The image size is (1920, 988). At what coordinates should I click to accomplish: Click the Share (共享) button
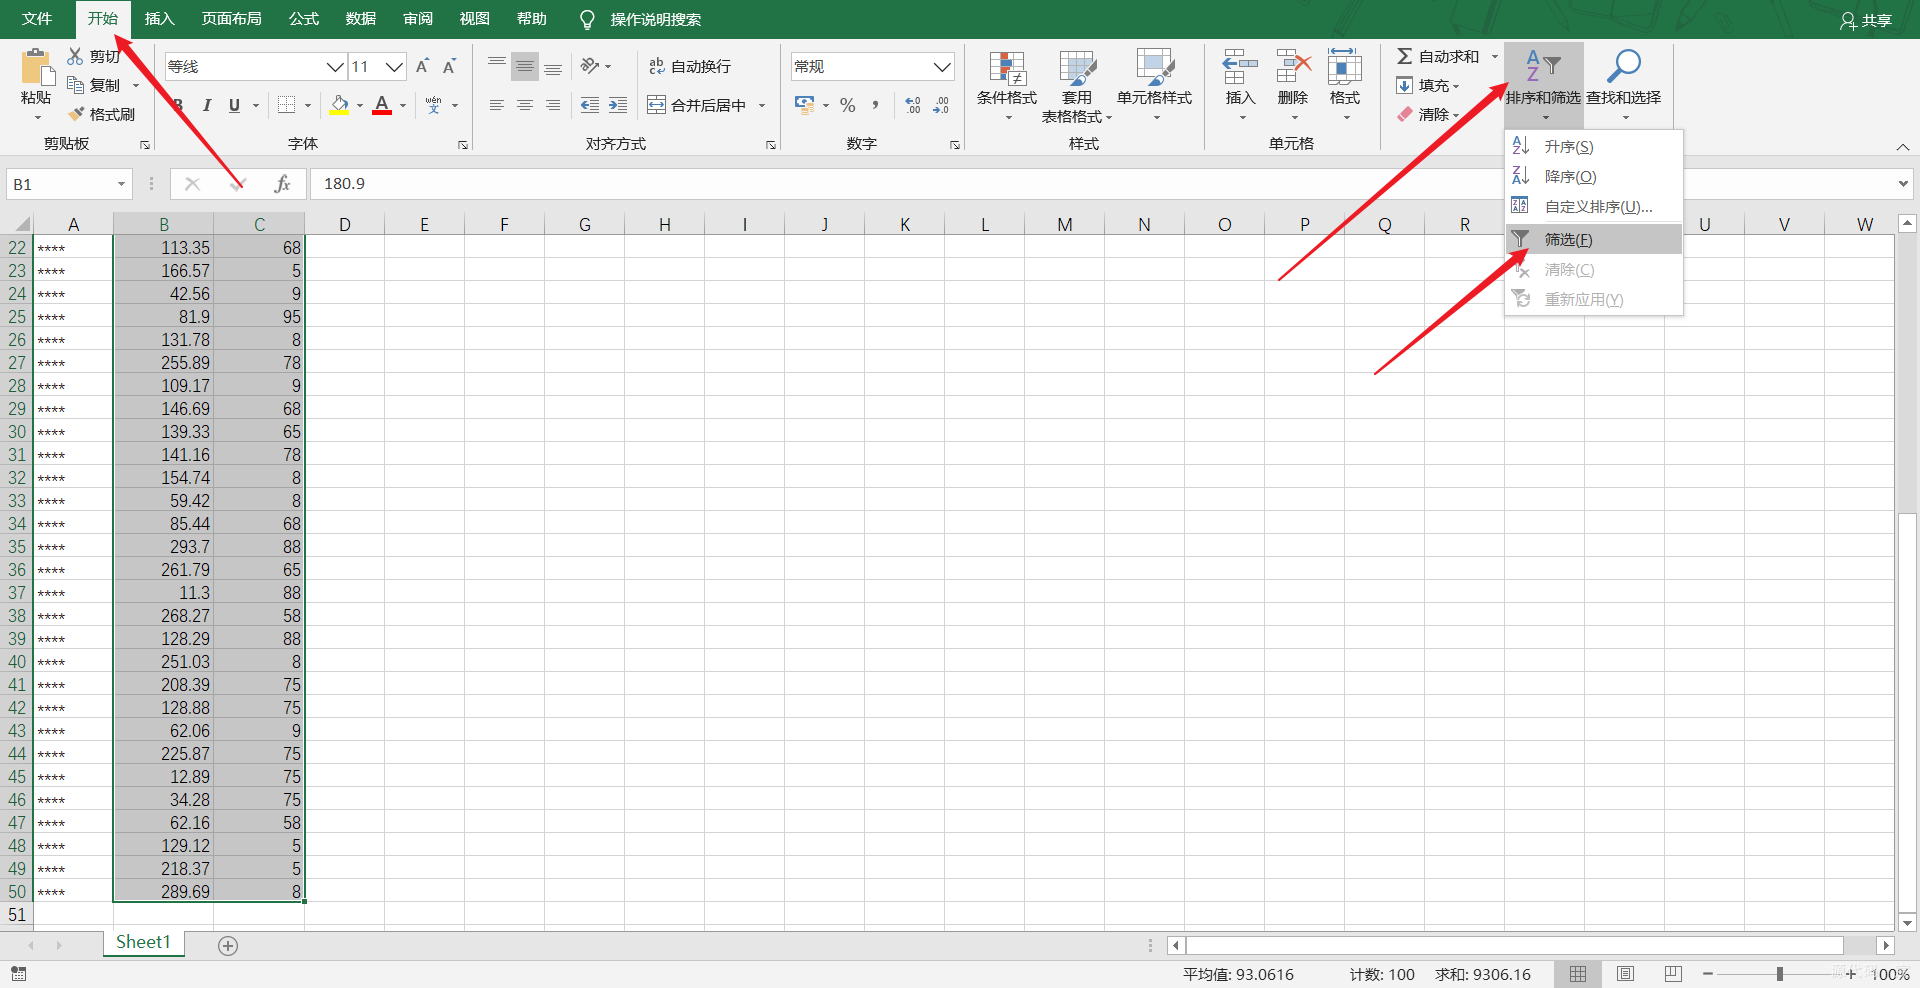(1866, 20)
